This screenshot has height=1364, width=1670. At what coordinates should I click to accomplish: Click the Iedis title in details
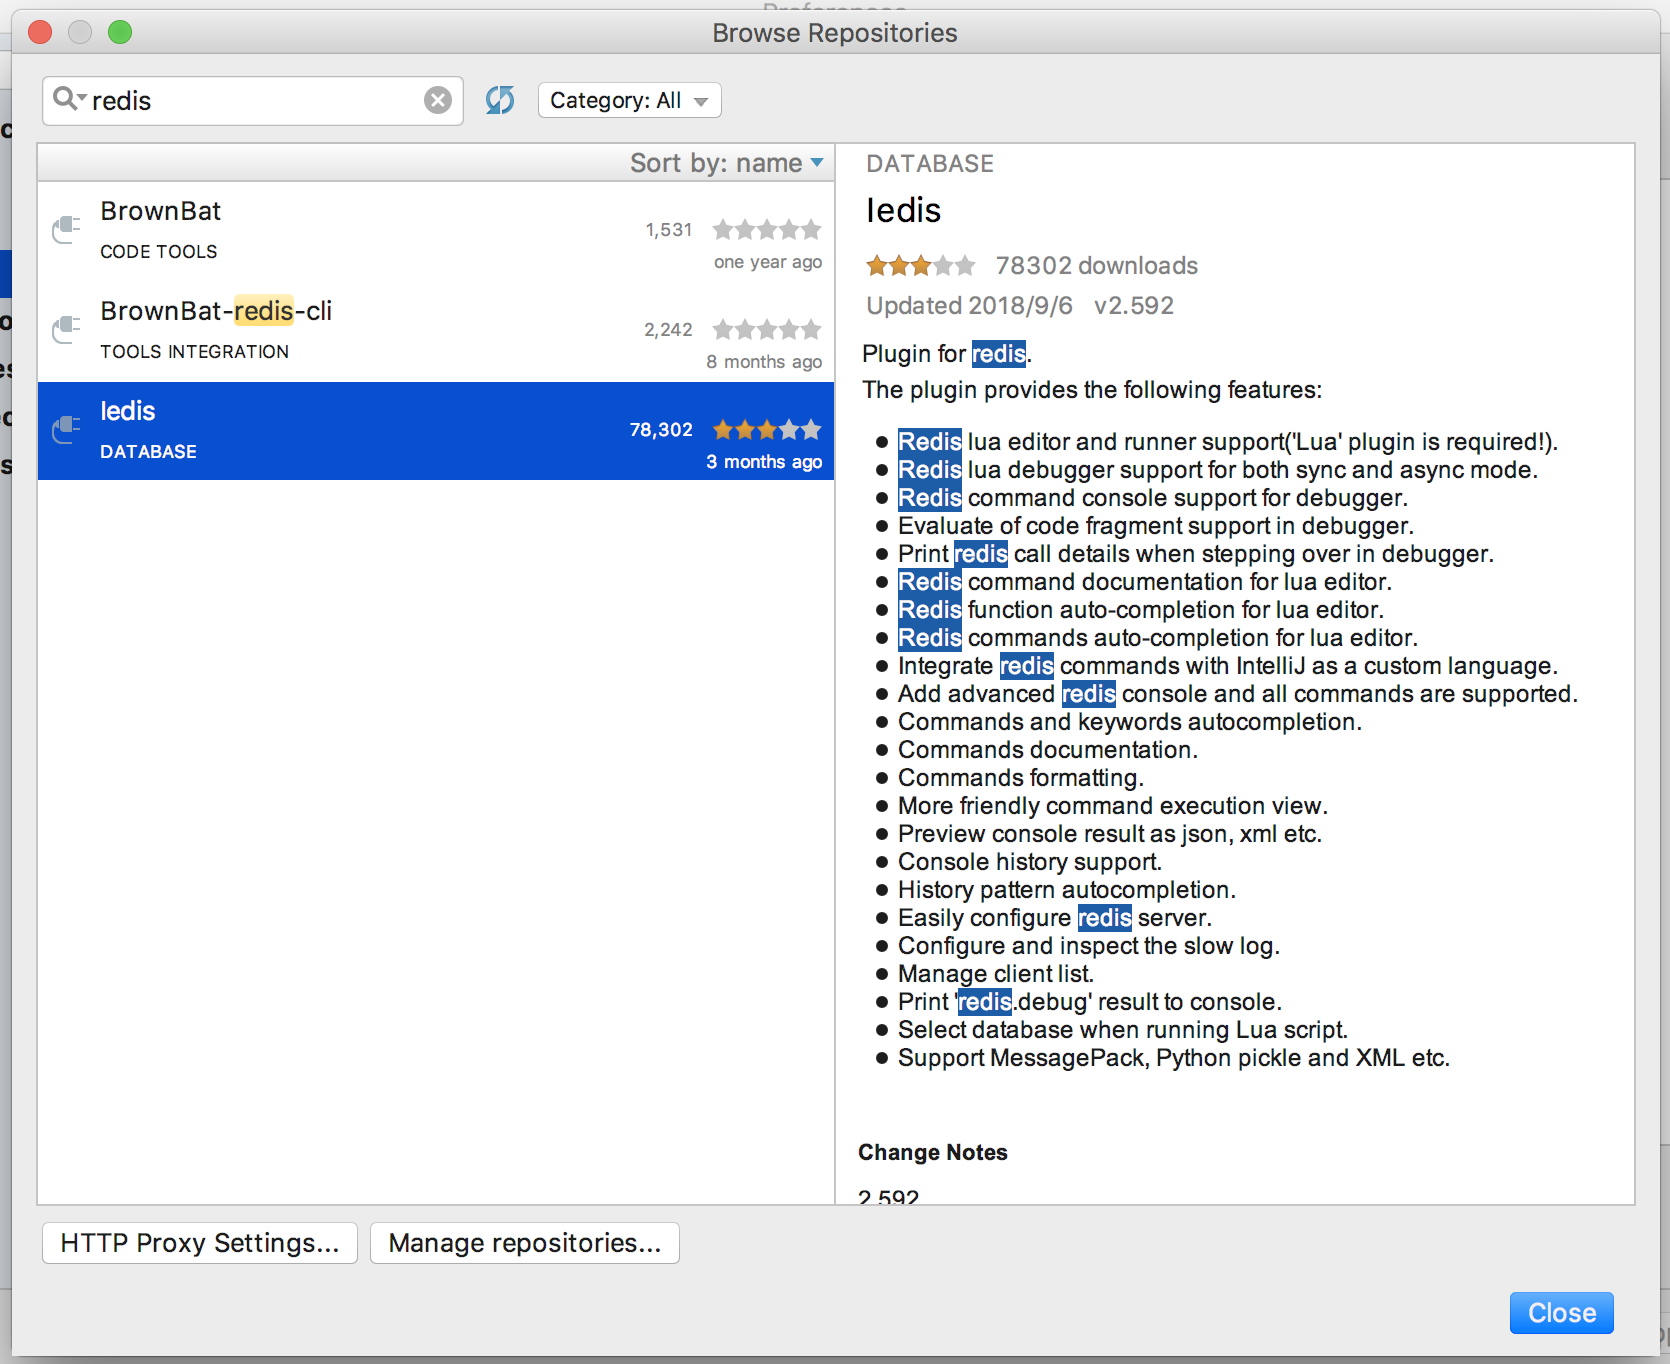[x=903, y=210]
